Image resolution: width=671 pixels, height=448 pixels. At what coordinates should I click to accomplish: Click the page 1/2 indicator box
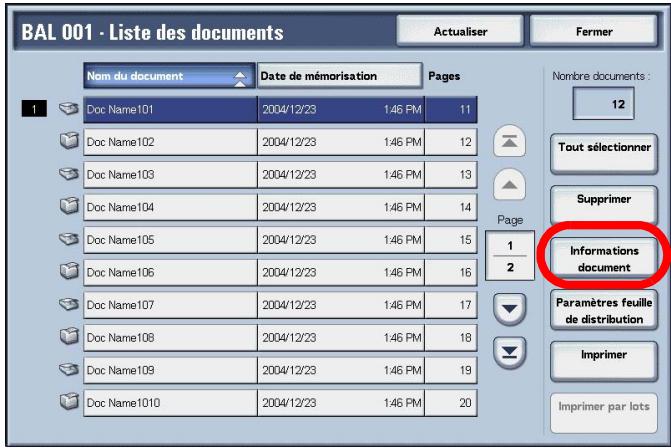[510, 256]
